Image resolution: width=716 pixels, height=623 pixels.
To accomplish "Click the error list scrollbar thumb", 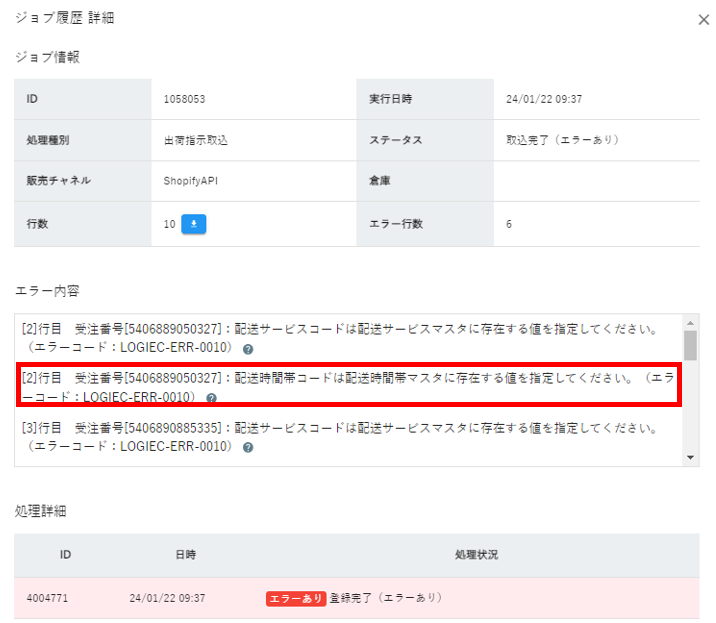I will (690, 345).
